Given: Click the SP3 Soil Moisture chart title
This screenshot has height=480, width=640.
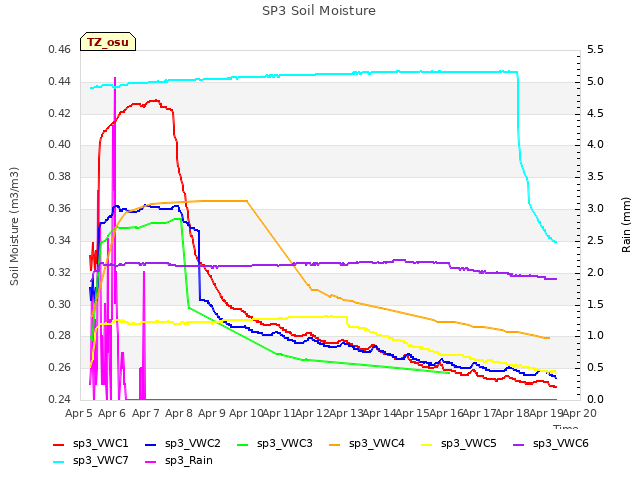Looking at the screenshot, I should [319, 11].
